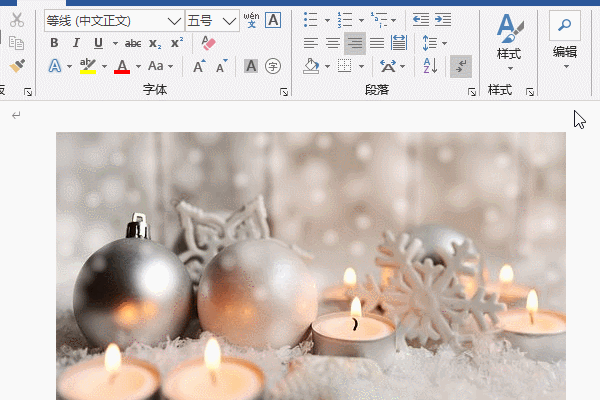Open the Styles pane dialog launcher
600x400 pixels.
tap(530, 92)
